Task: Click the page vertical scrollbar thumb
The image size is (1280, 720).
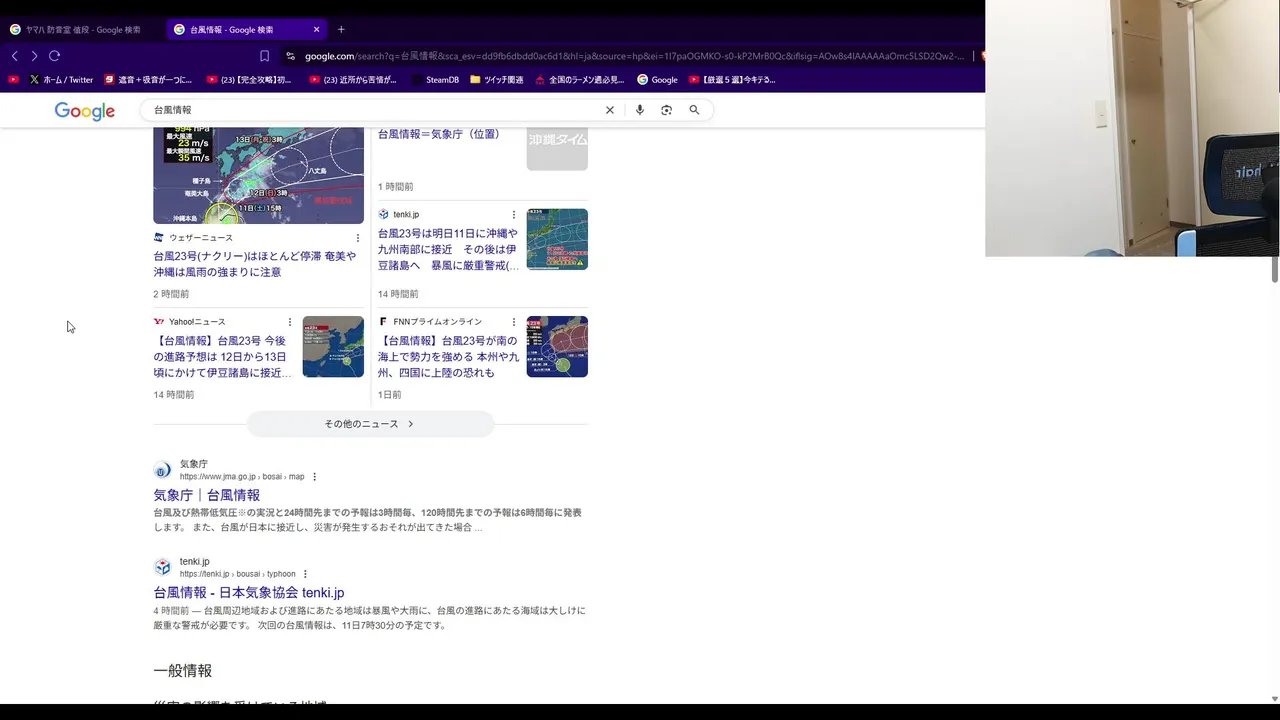Action: pos(1275,268)
